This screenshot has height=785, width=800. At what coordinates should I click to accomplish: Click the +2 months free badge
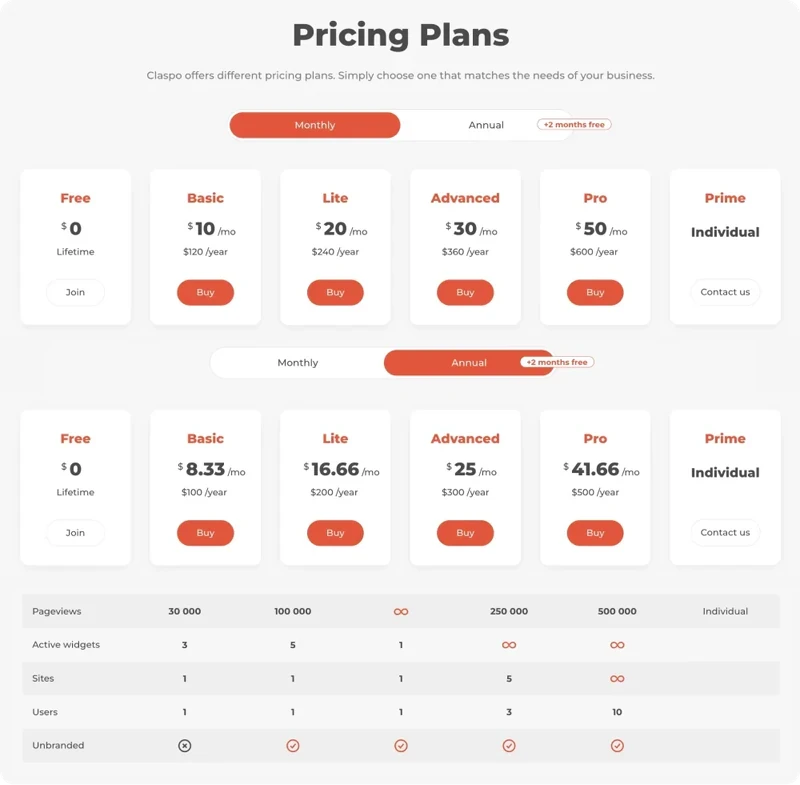coord(574,125)
